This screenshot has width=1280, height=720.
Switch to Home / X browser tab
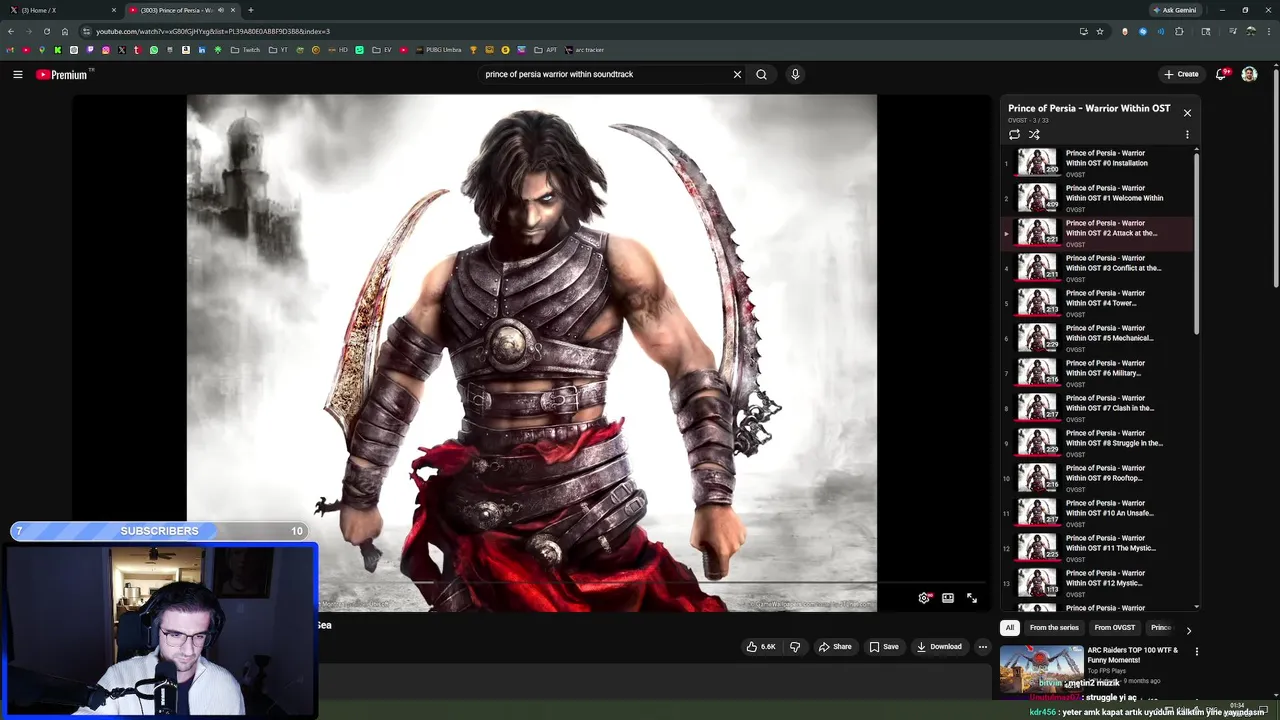[x=60, y=10]
